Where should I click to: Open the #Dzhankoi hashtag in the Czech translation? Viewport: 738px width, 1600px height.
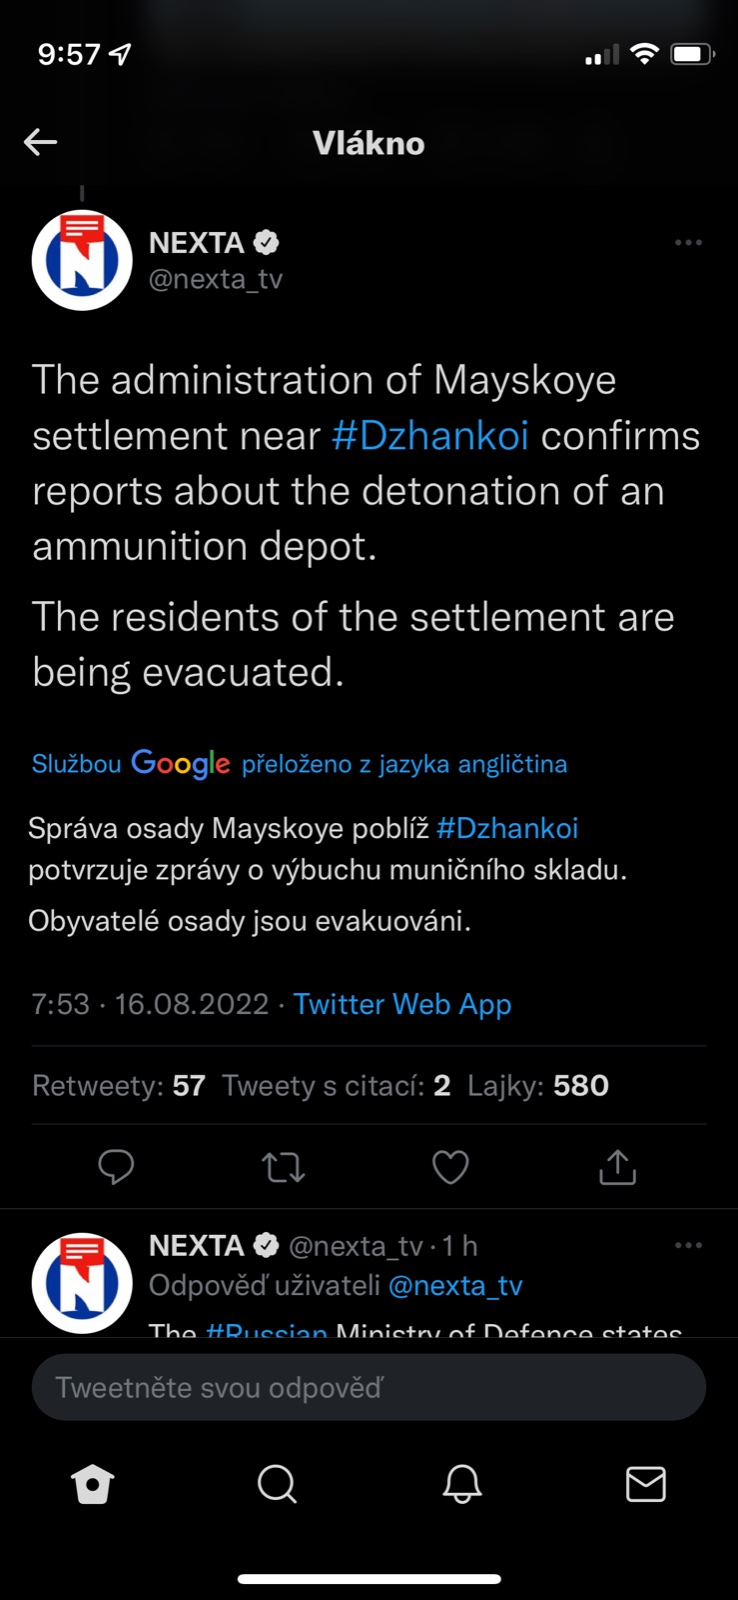click(507, 828)
